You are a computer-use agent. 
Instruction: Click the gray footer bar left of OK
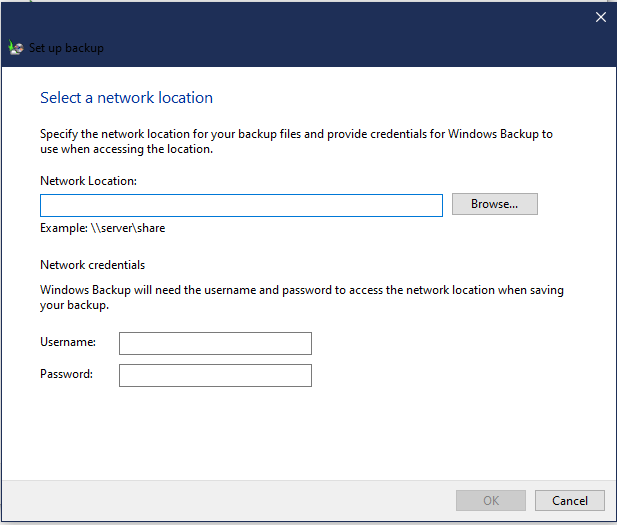click(220, 500)
